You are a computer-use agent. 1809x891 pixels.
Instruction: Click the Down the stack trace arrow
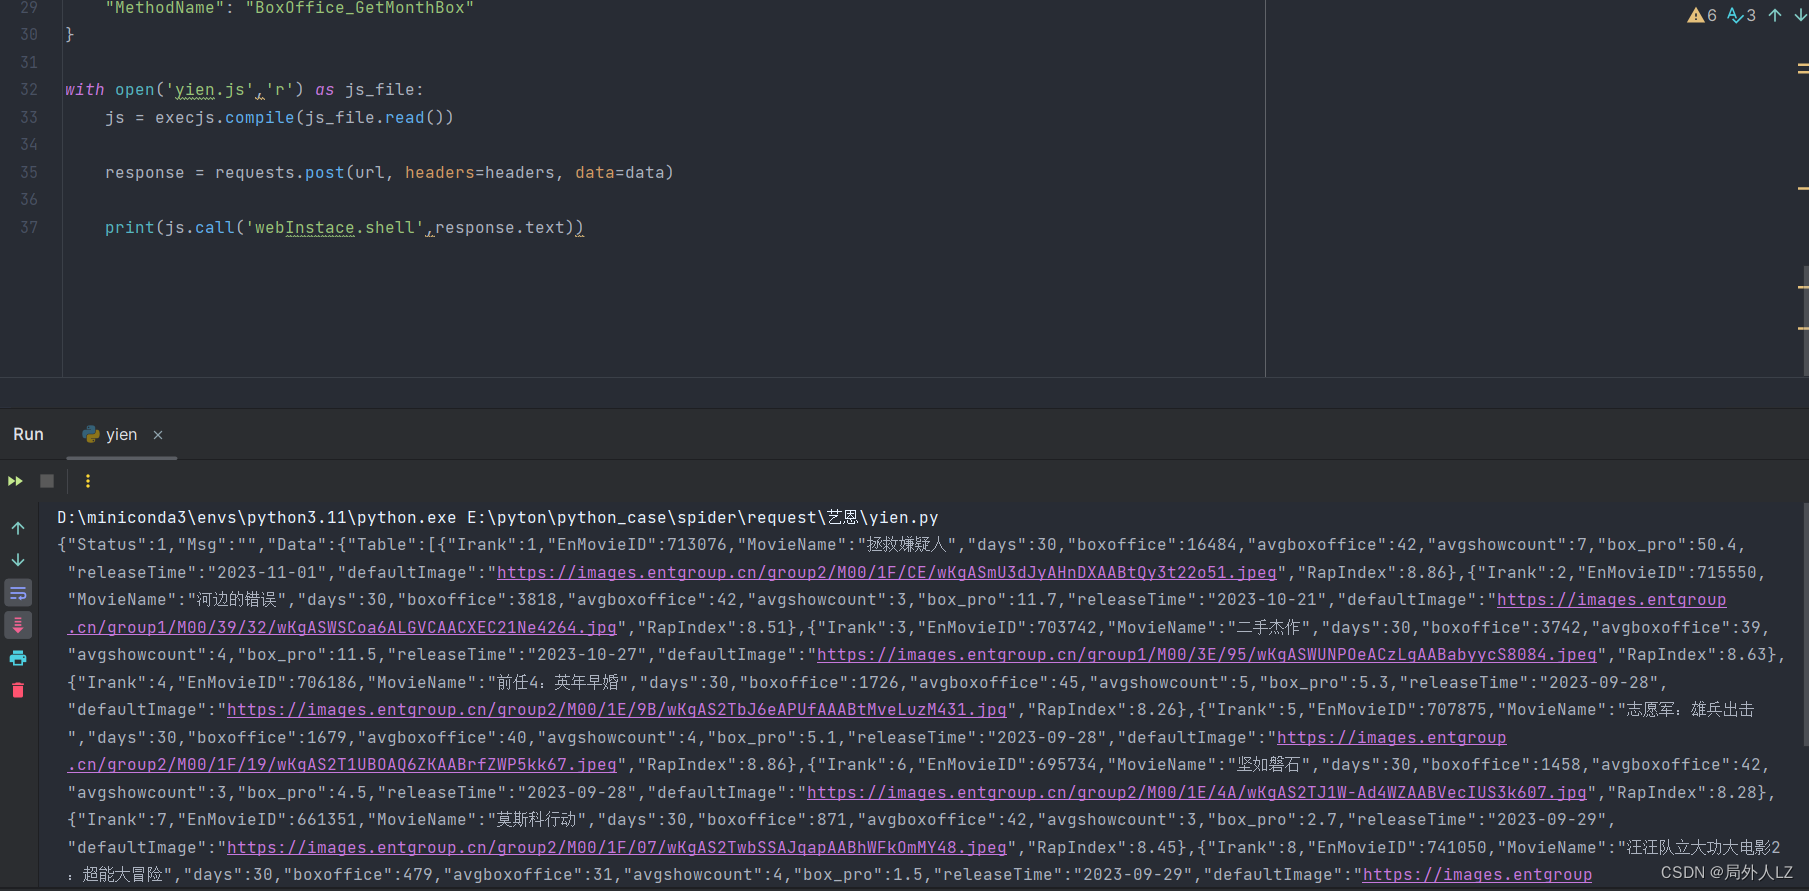(18, 560)
